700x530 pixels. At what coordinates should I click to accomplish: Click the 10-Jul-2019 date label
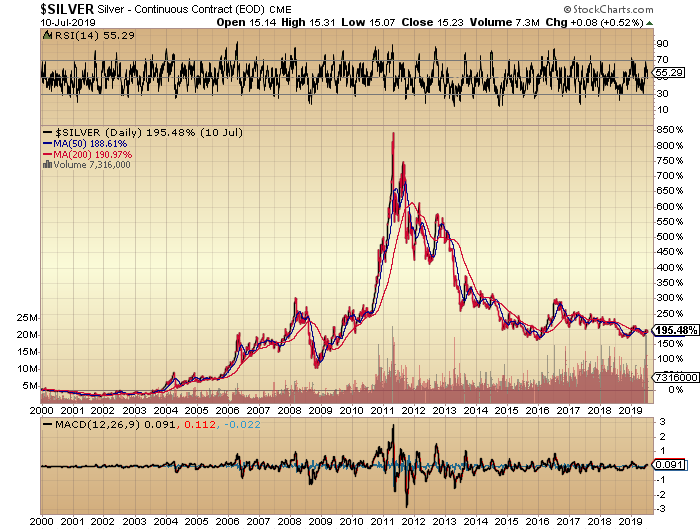click(x=68, y=23)
